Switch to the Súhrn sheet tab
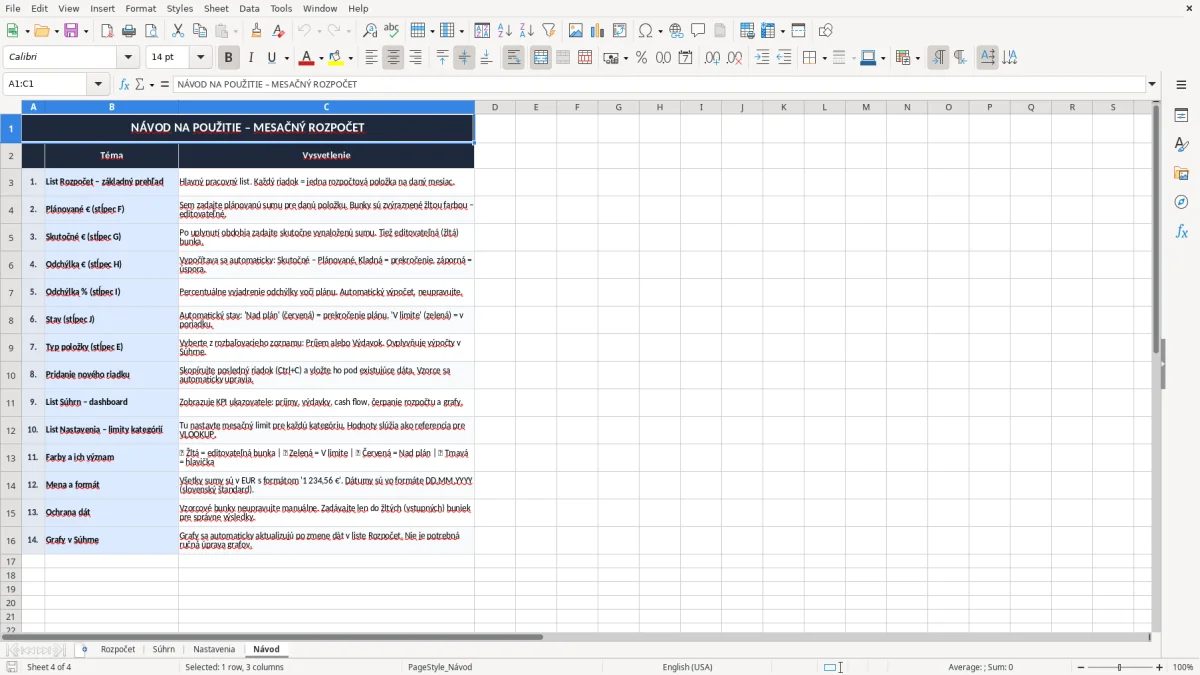Screen dimensions: 1200x675 164,649
